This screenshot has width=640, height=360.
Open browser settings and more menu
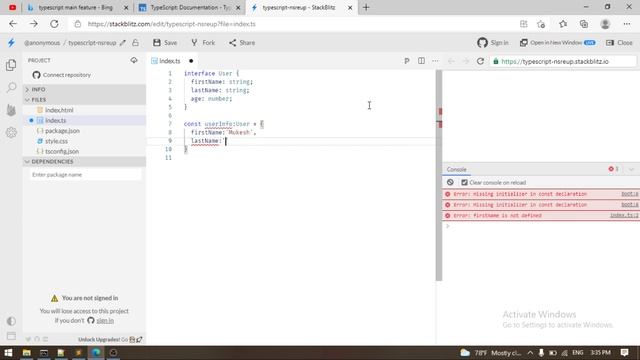(627, 24)
